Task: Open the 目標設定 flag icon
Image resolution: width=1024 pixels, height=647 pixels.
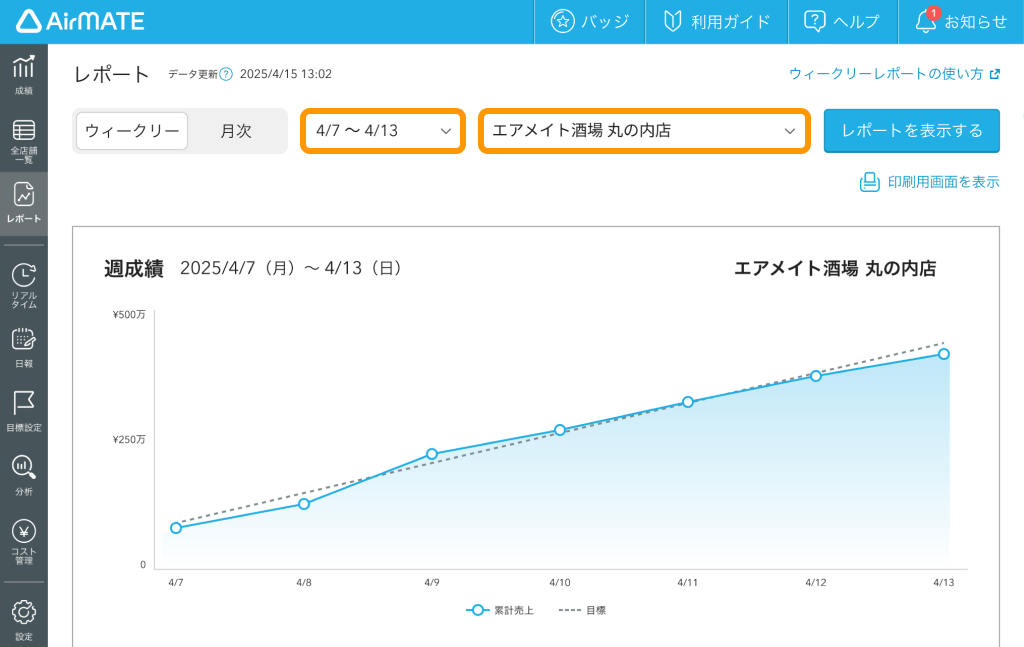Action: tap(24, 403)
